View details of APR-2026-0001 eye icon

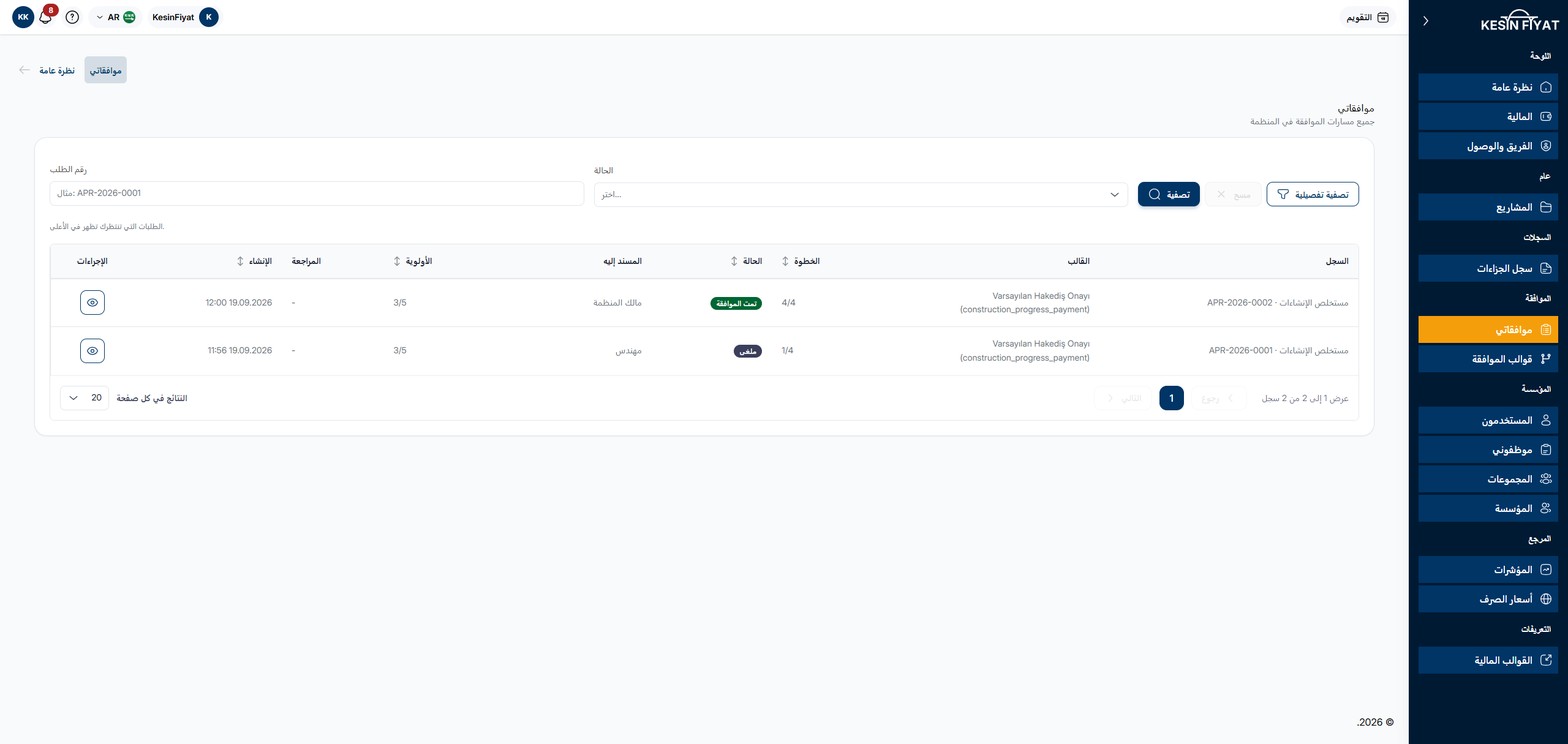pos(92,351)
